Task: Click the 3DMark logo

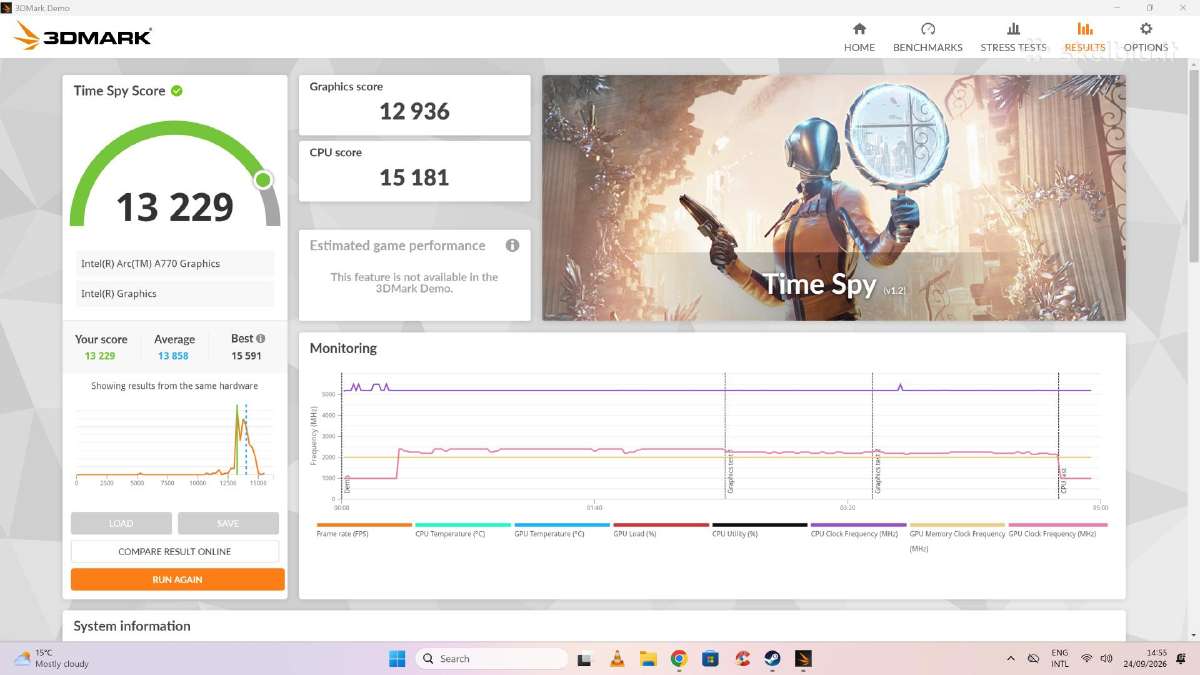Action: (x=83, y=37)
